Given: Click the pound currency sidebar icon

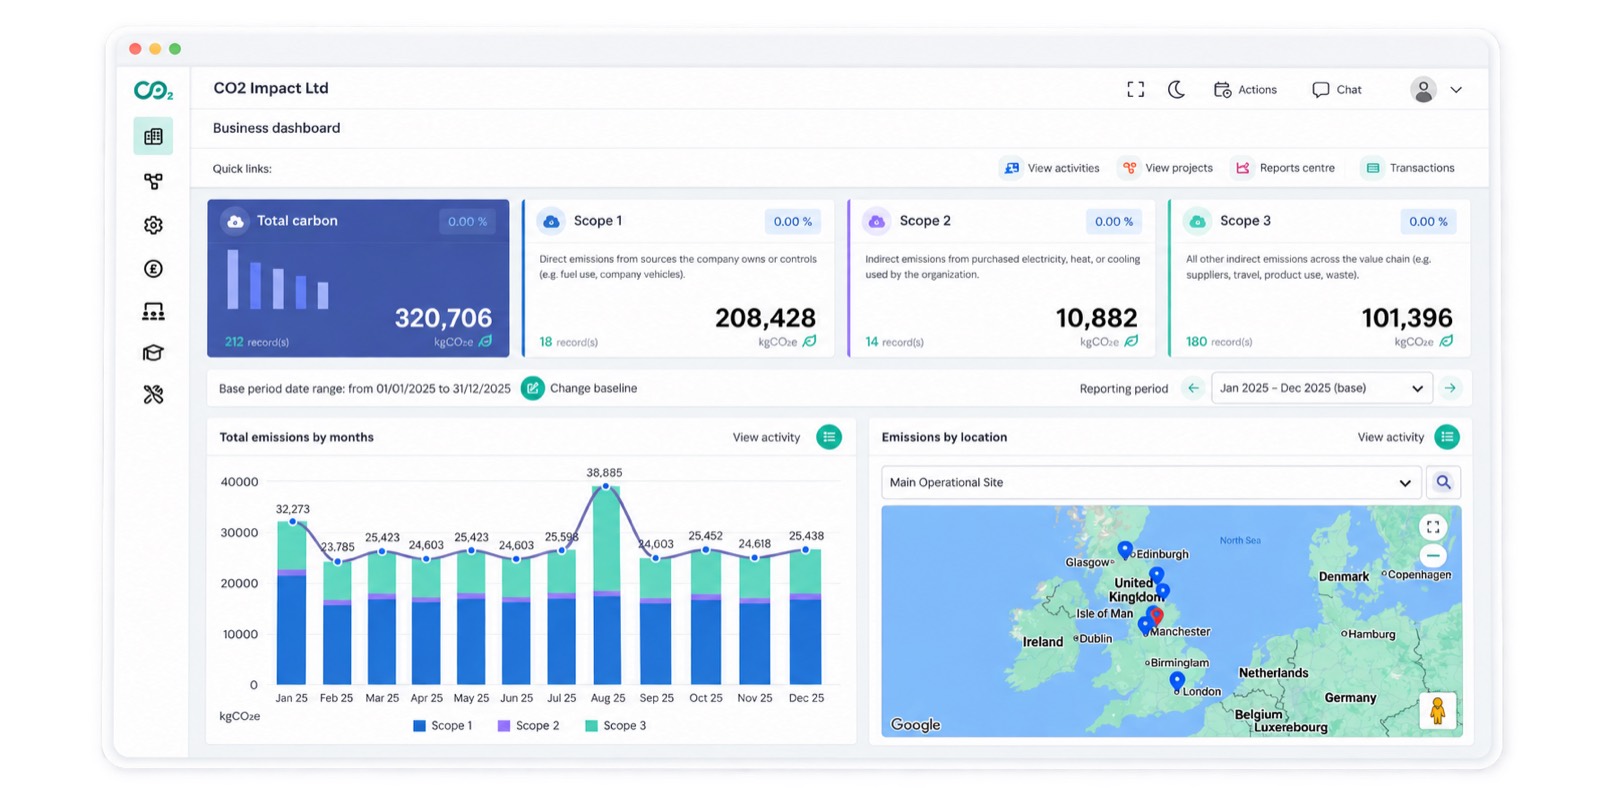Looking at the screenshot, I should (153, 268).
